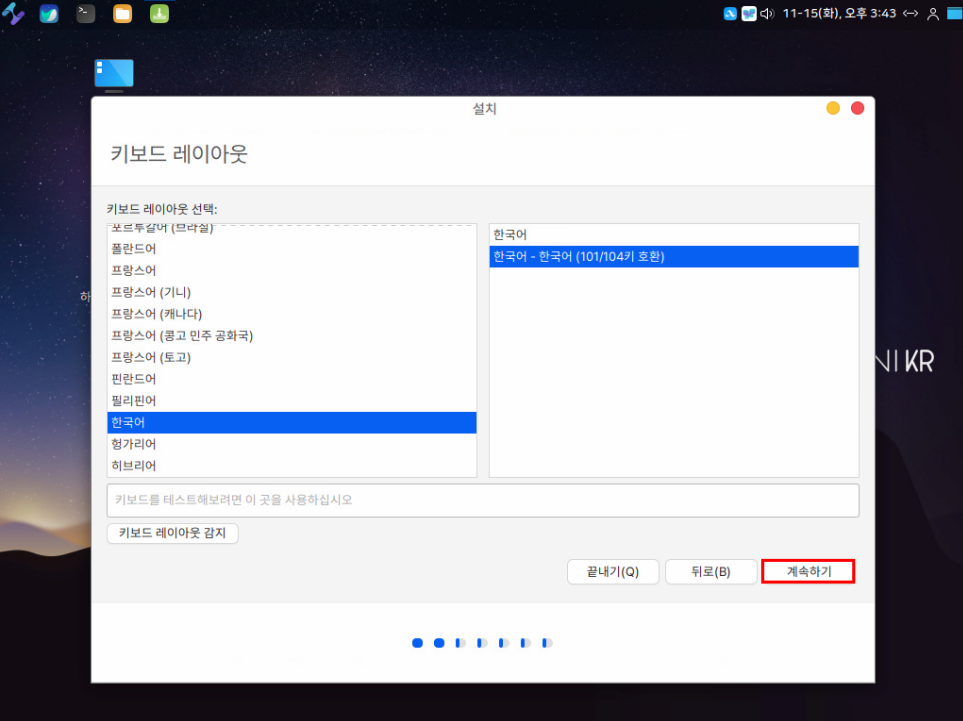
Task: Launch the blue leaf browser icon
Action: pyautogui.click(x=49, y=14)
